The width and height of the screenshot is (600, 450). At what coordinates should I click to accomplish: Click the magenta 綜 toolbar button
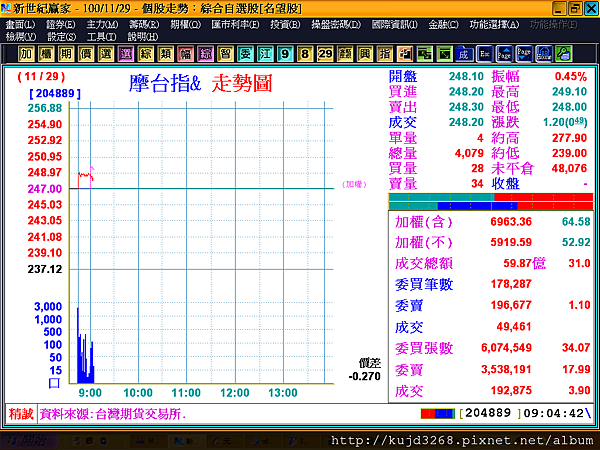coord(205,54)
